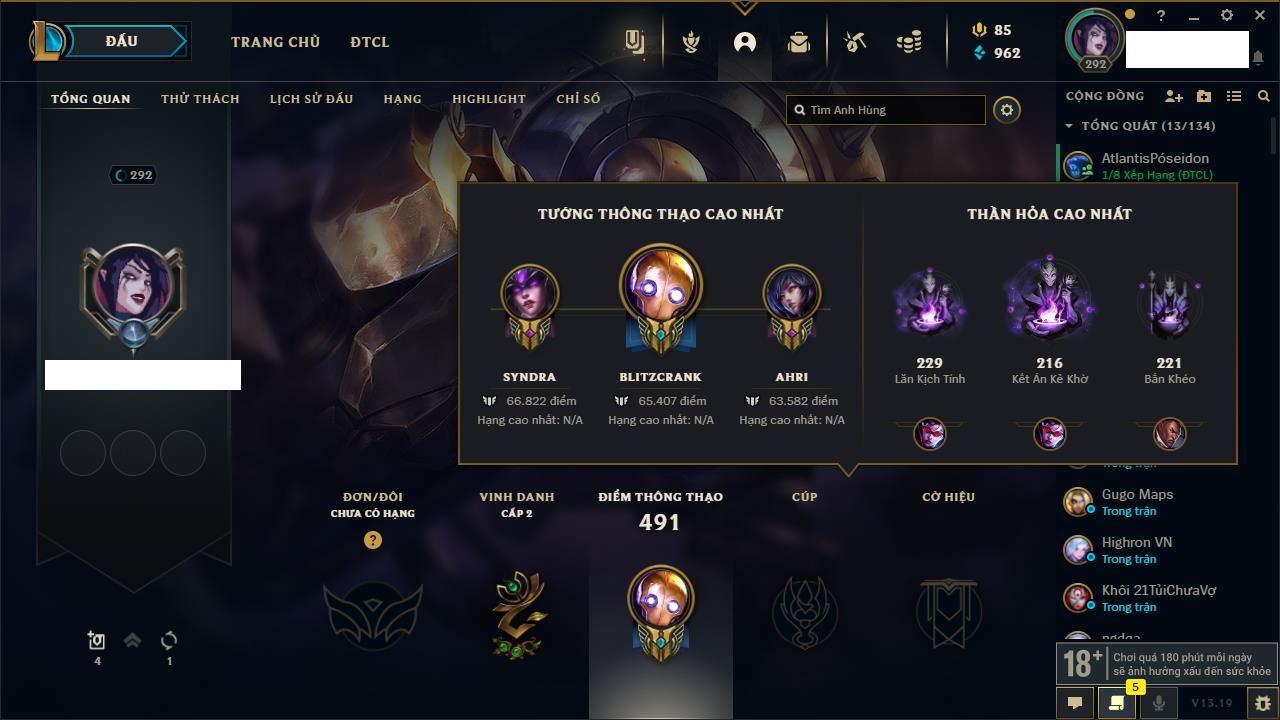The width and height of the screenshot is (1280, 720).
Task: Toggle the microphone mute button
Action: 1159,703
